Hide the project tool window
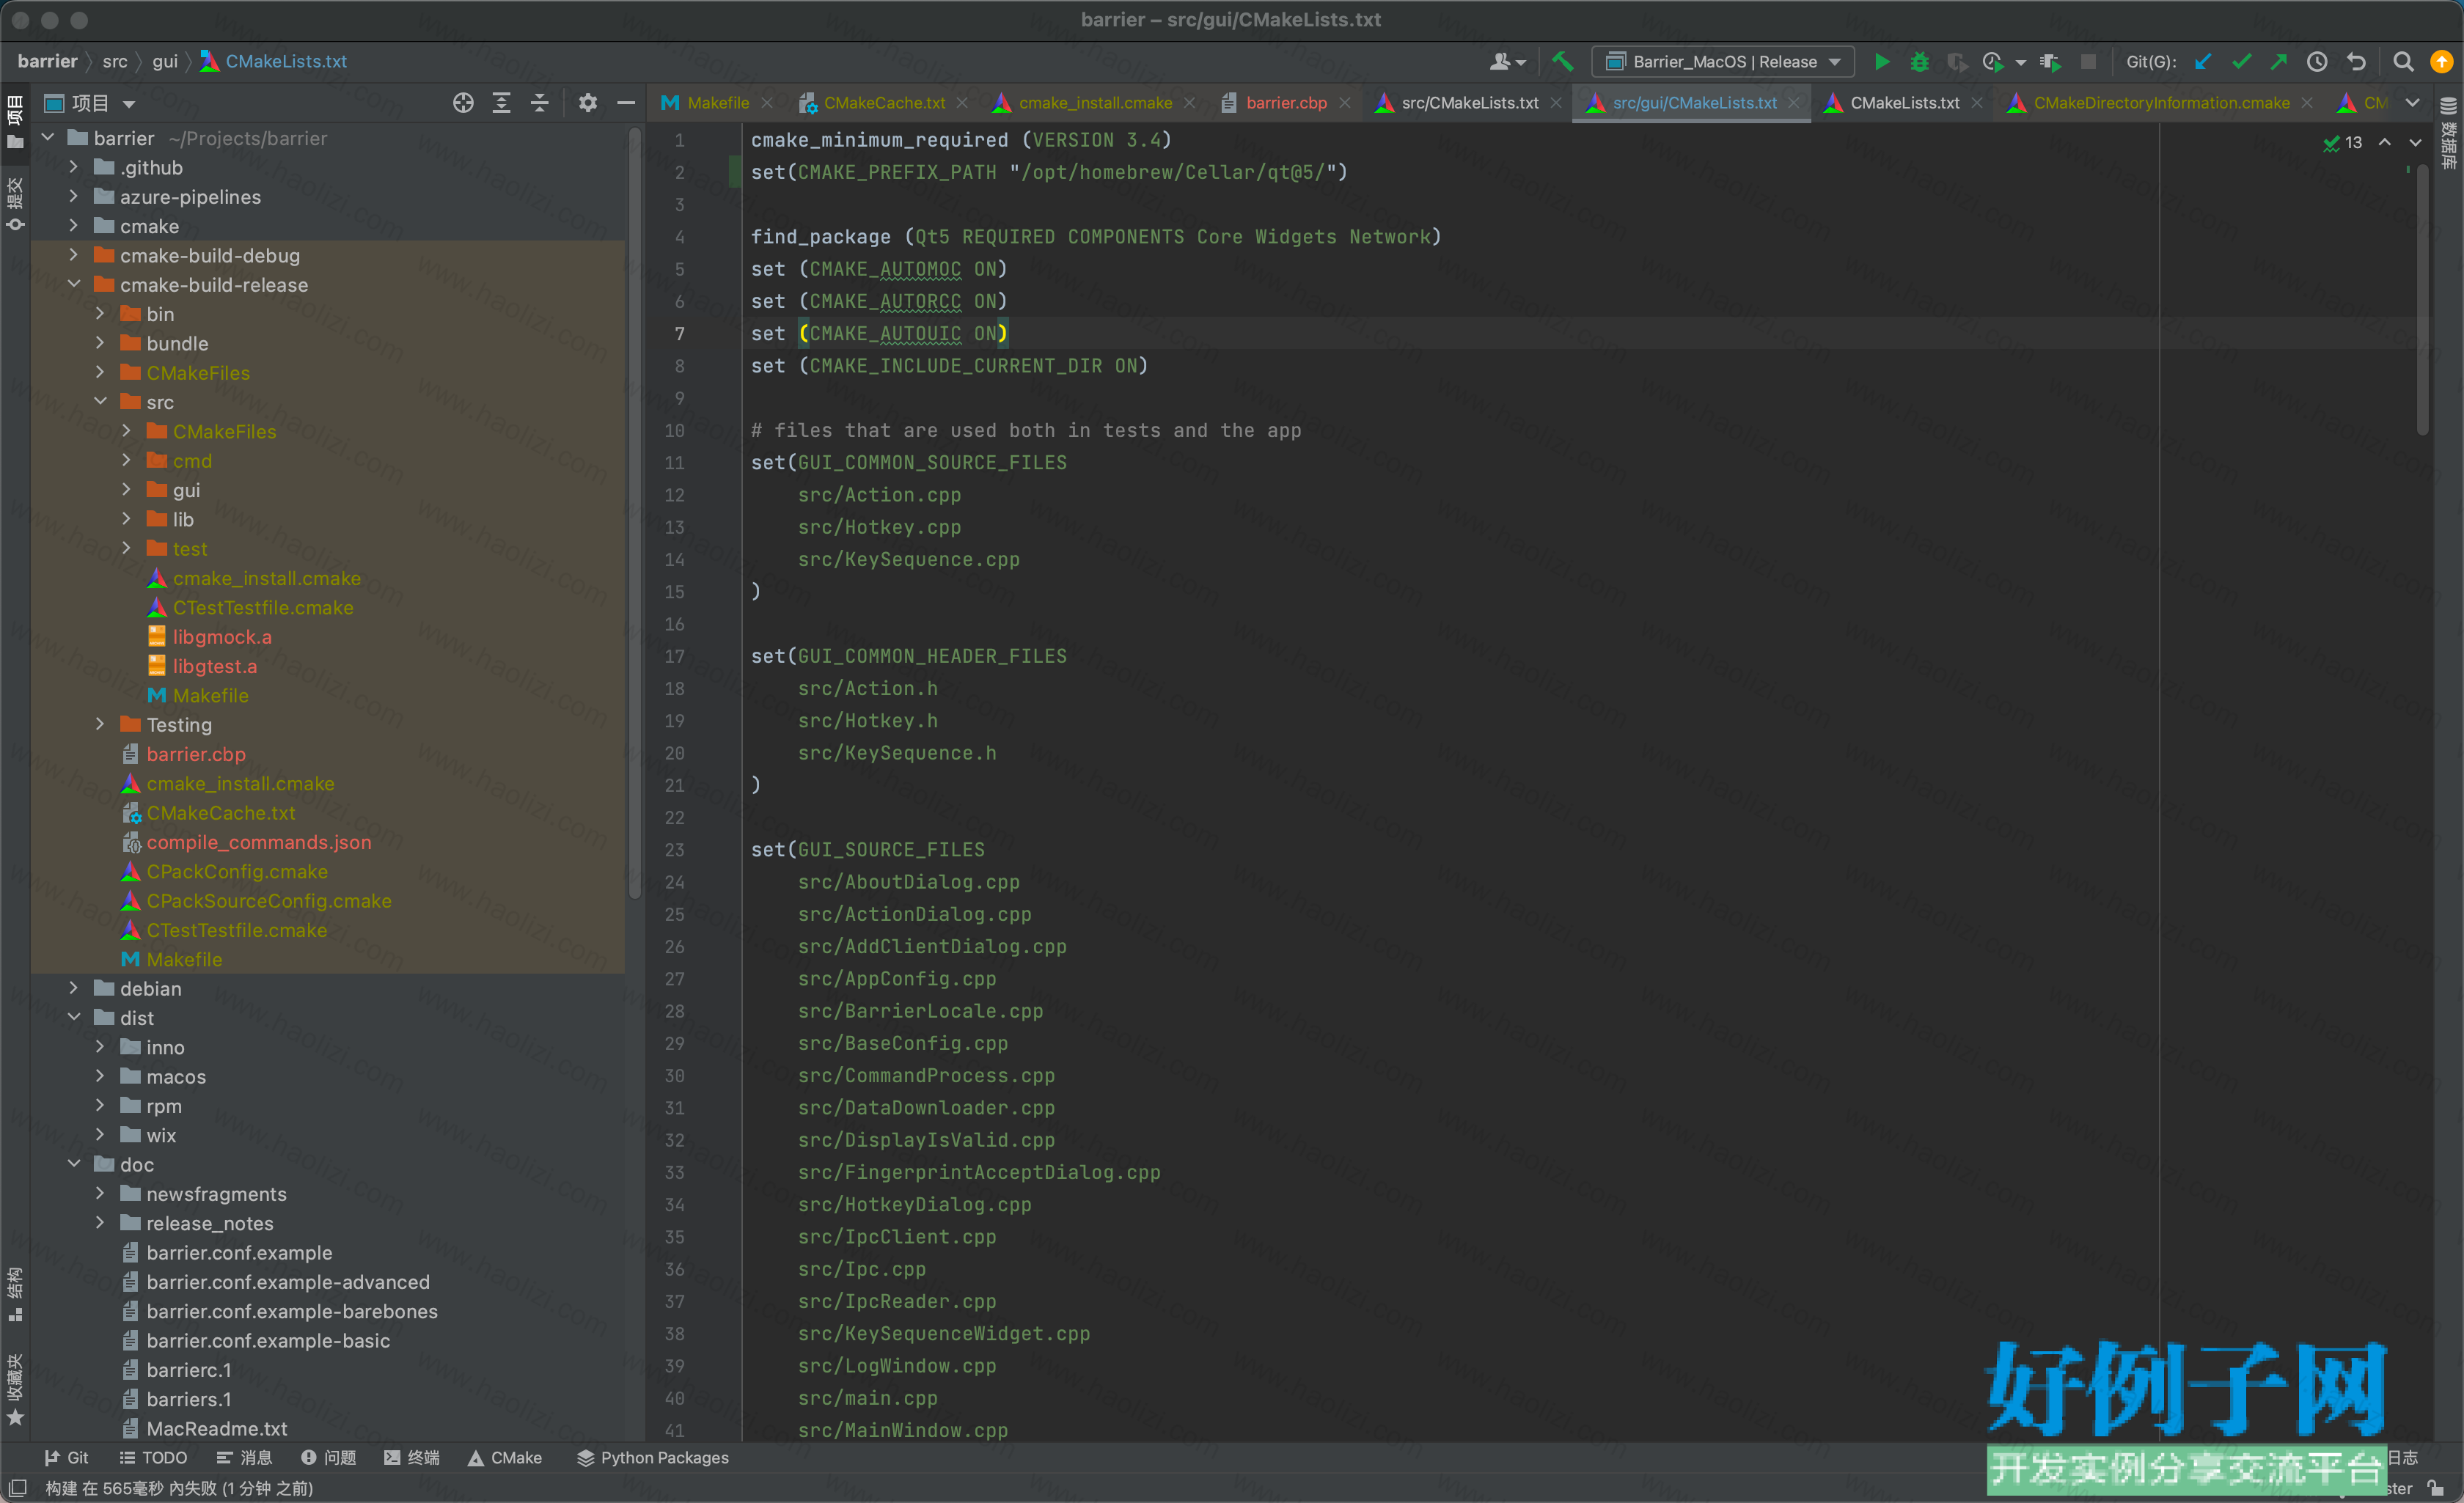The width and height of the screenshot is (2464, 1503). coord(626,103)
